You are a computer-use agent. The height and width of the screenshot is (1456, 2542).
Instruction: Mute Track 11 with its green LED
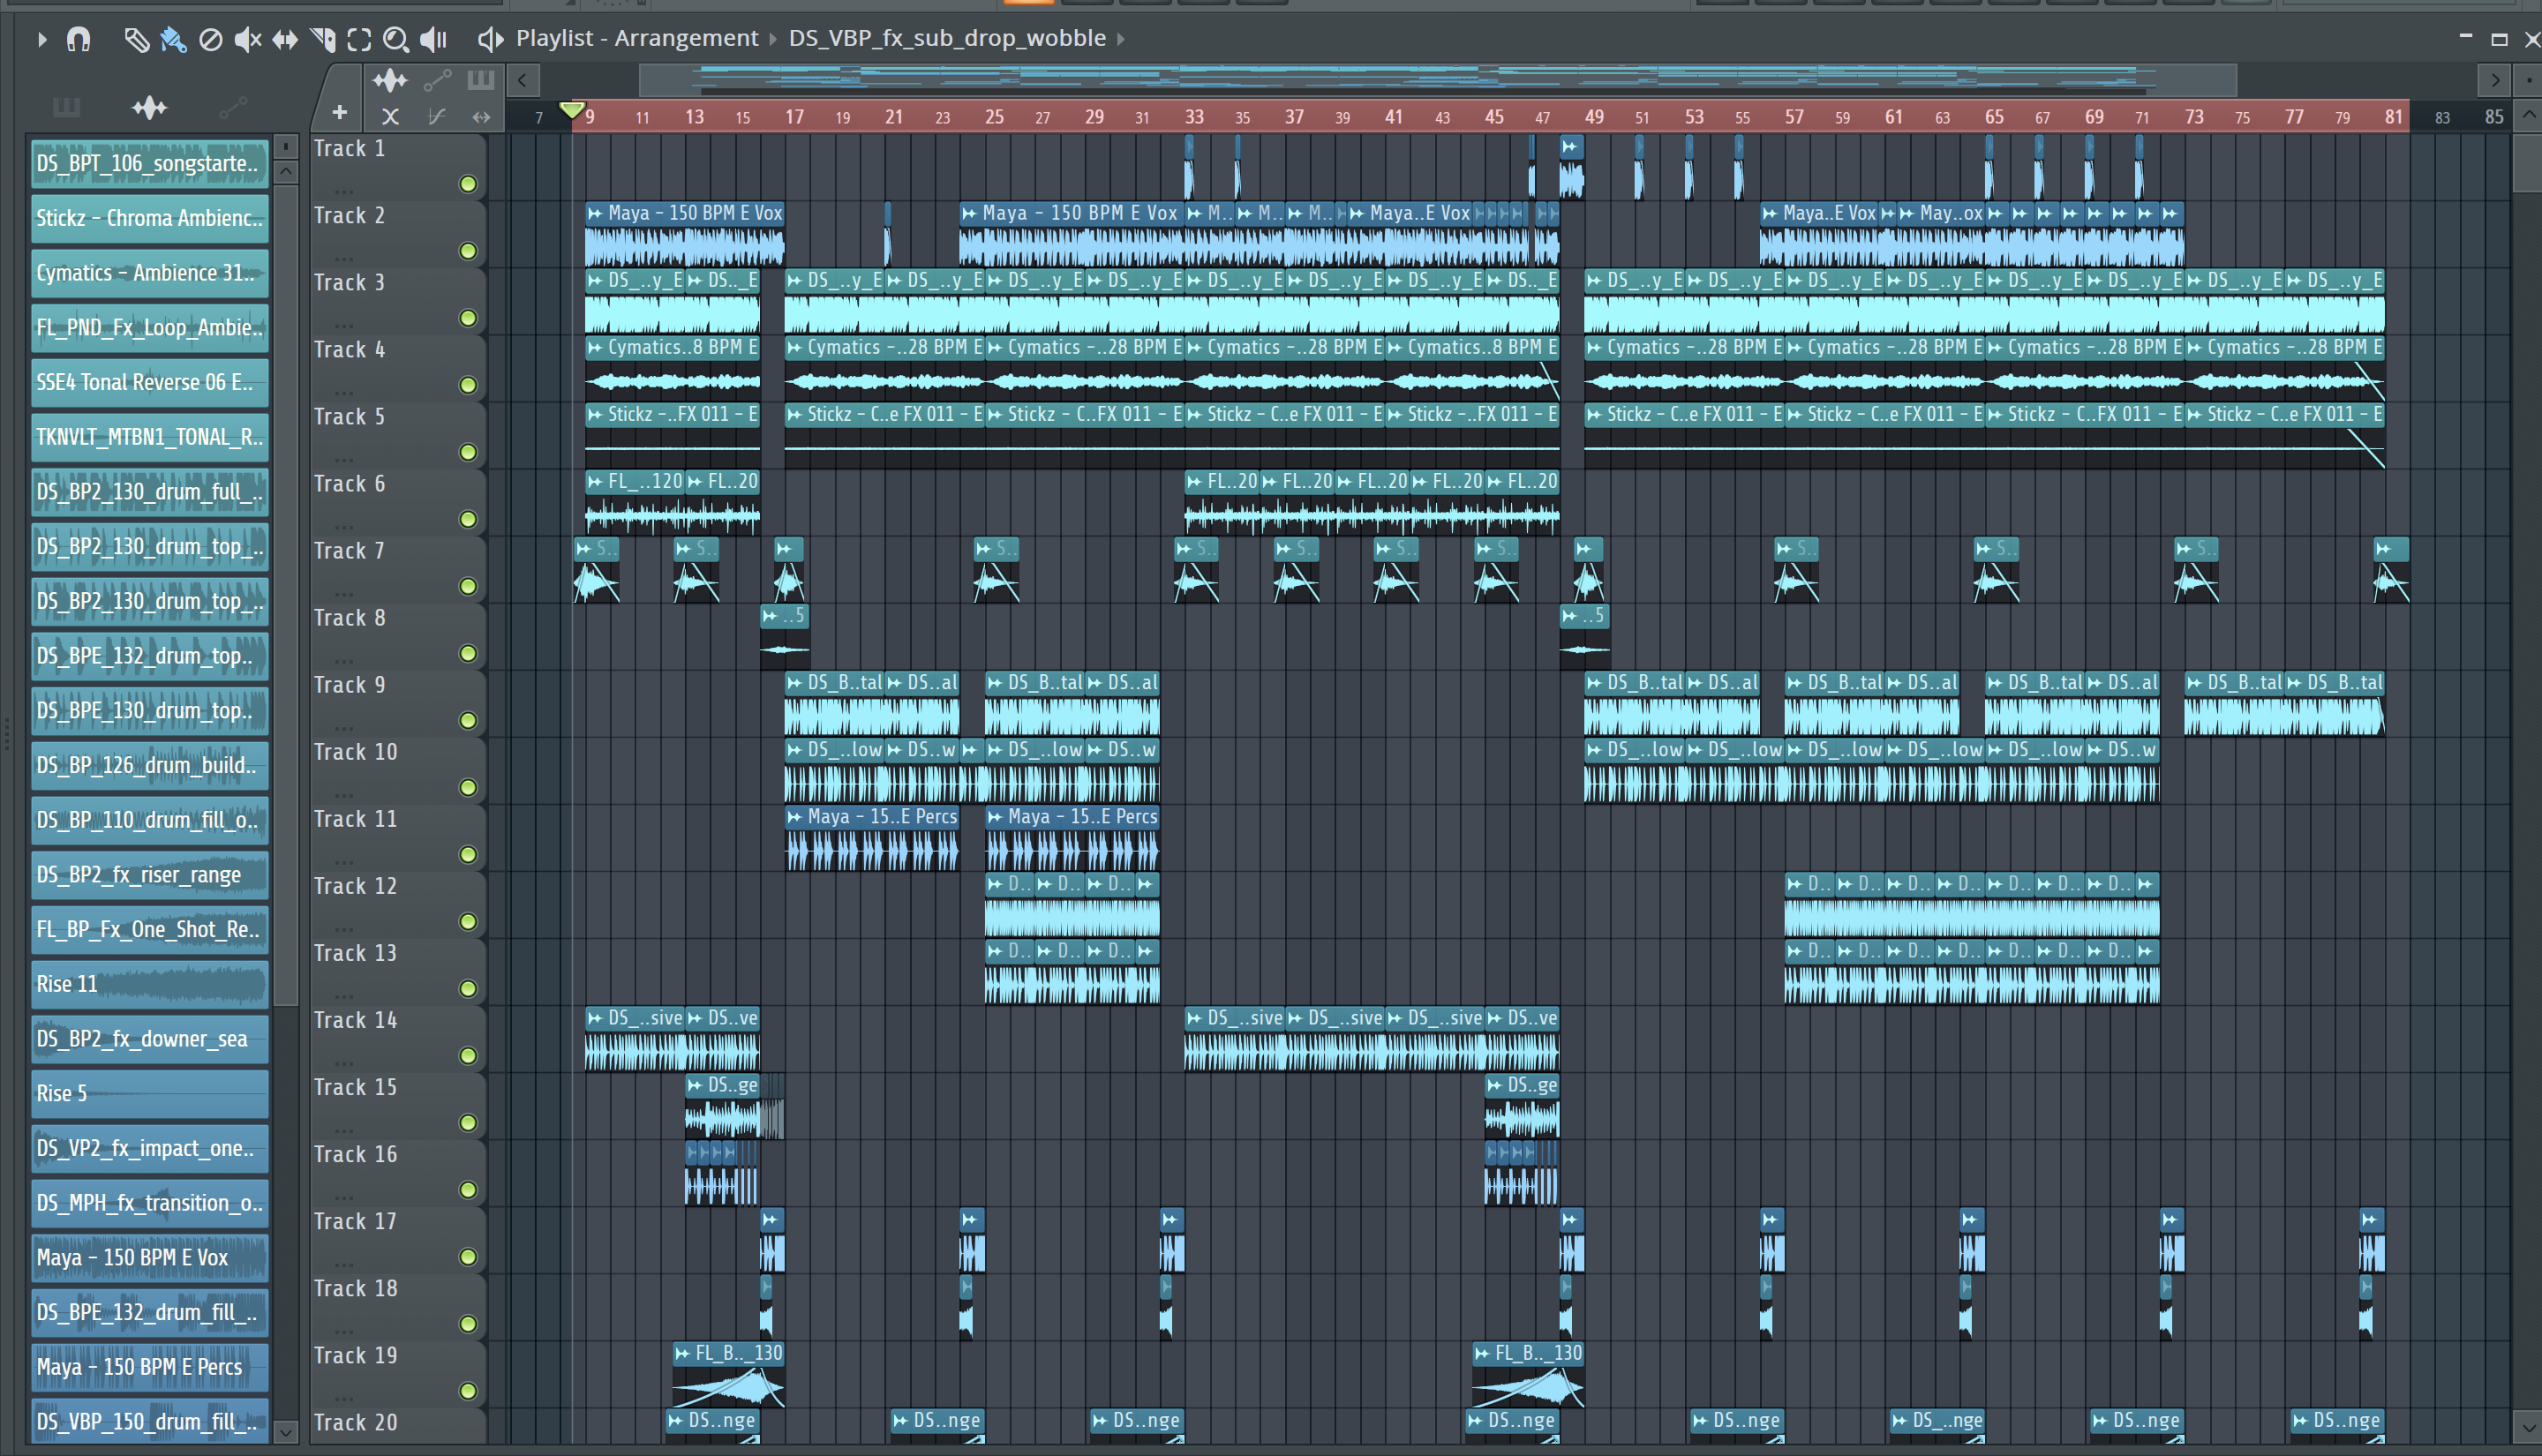[x=467, y=854]
